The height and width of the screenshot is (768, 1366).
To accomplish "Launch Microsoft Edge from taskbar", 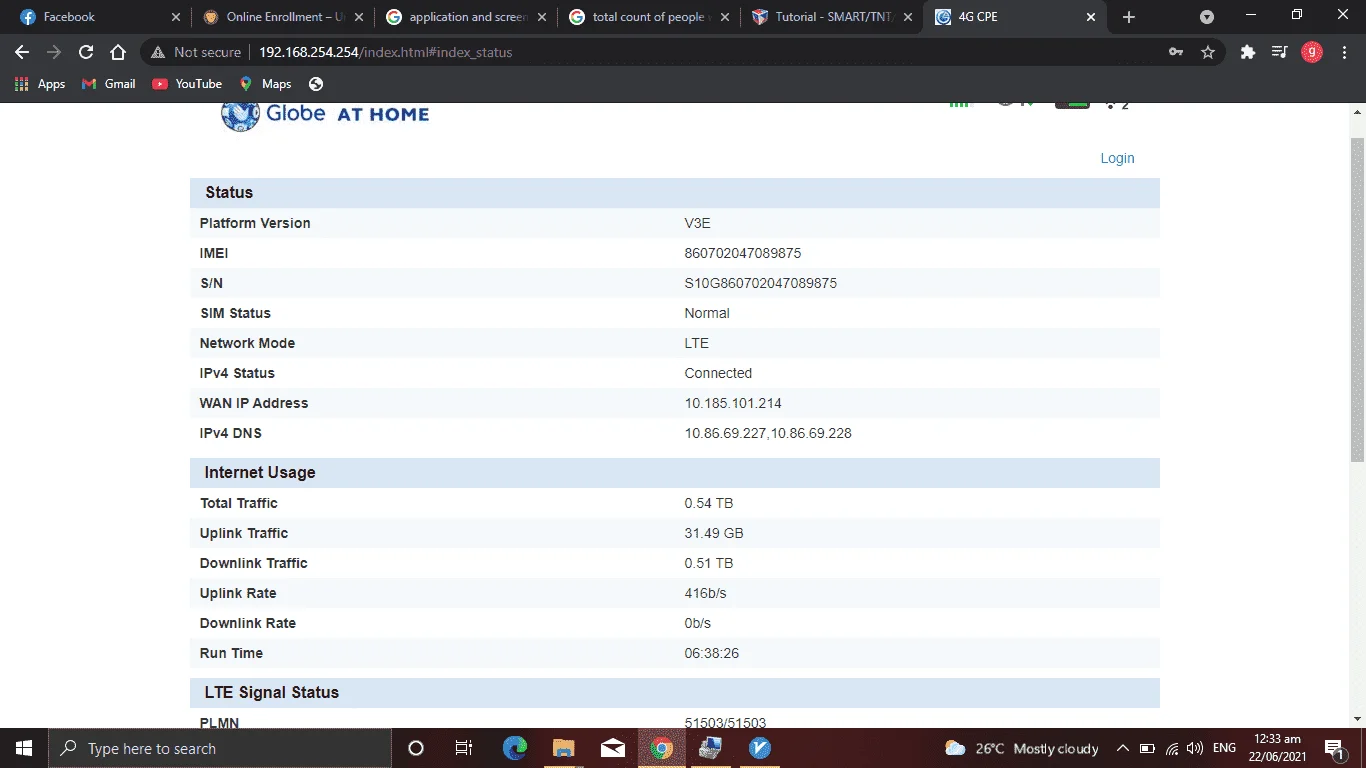I will pos(514,748).
